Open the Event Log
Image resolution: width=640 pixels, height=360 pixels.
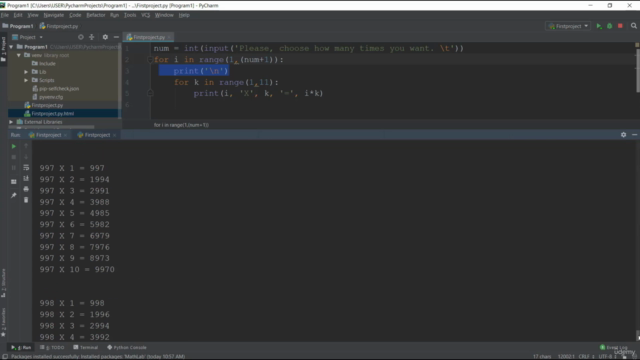tap(613, 347)
